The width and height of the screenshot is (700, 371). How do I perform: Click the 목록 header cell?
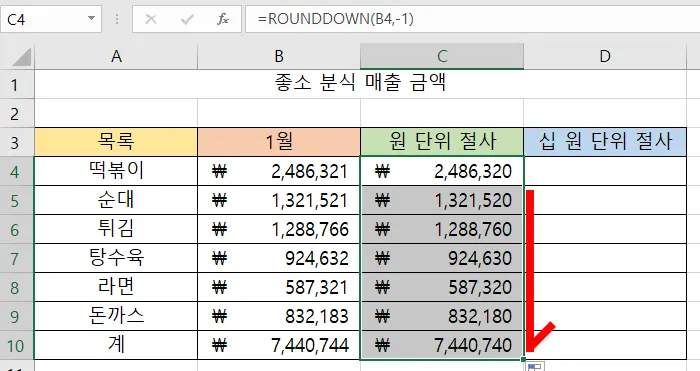click(x=116, y=142)
